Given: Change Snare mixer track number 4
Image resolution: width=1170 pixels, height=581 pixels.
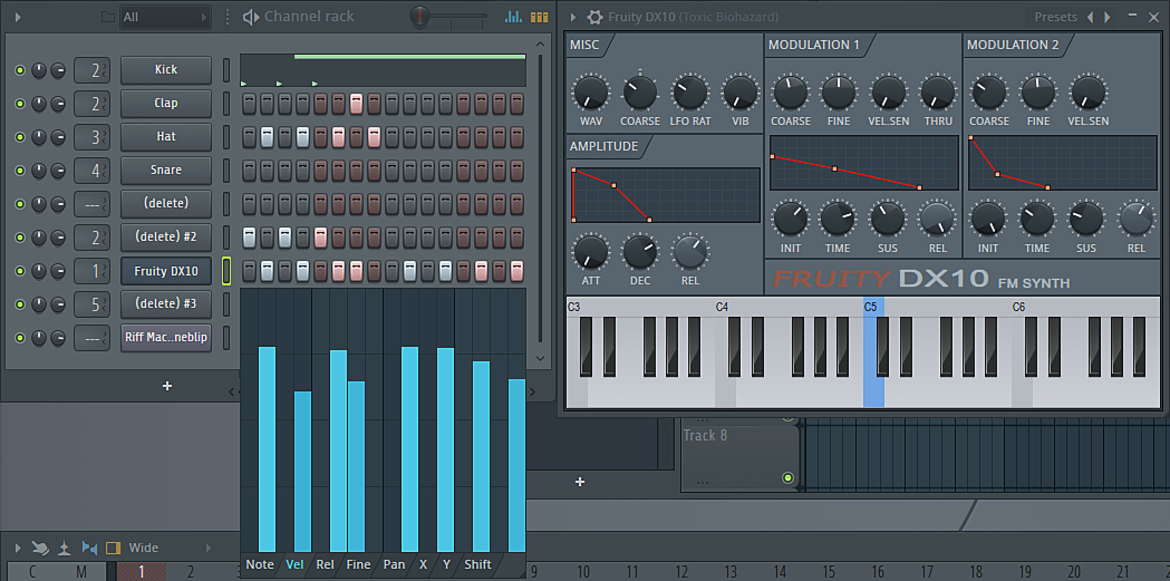Looking at the screenshot, I should pos(92,171).
